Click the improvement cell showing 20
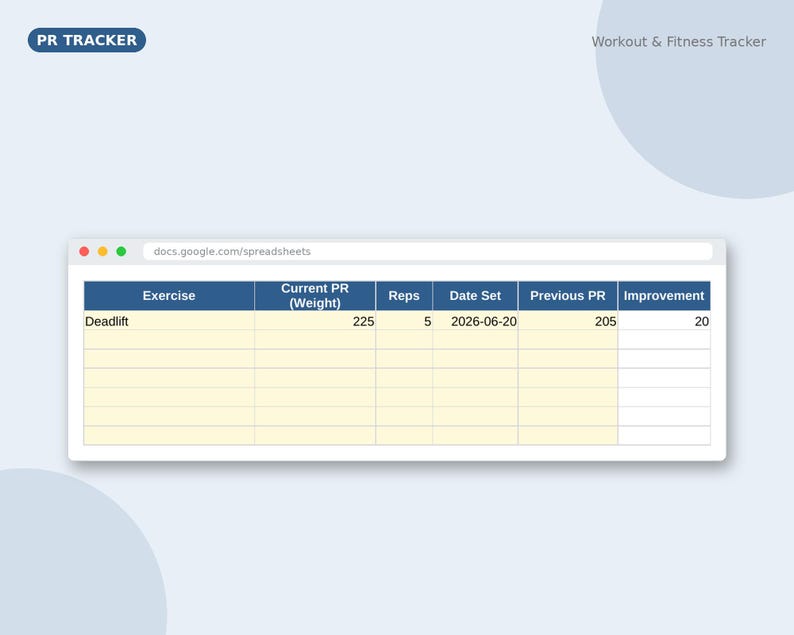Image resolution: width=794 pixels, height=635 pixels. point(664,321)
